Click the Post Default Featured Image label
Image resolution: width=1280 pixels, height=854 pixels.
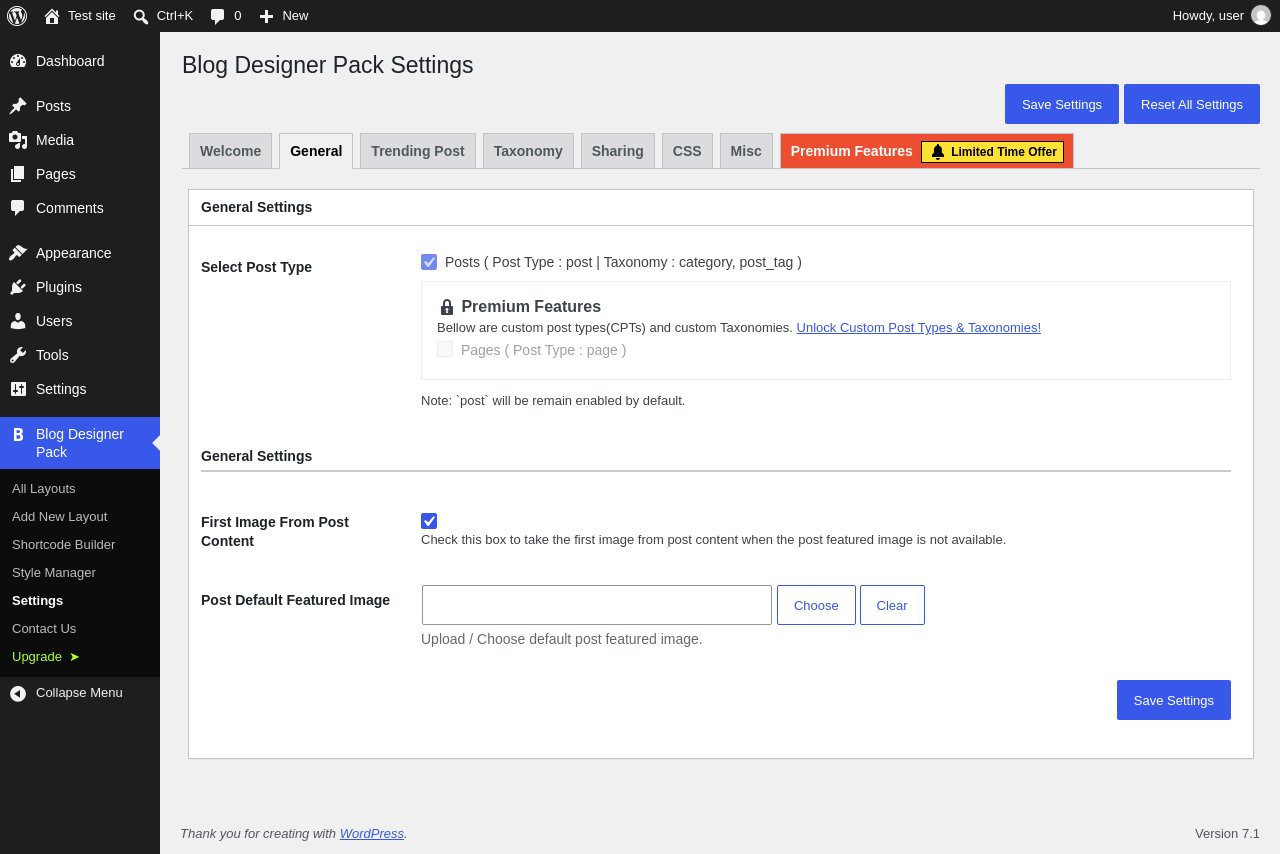(295, 600)
